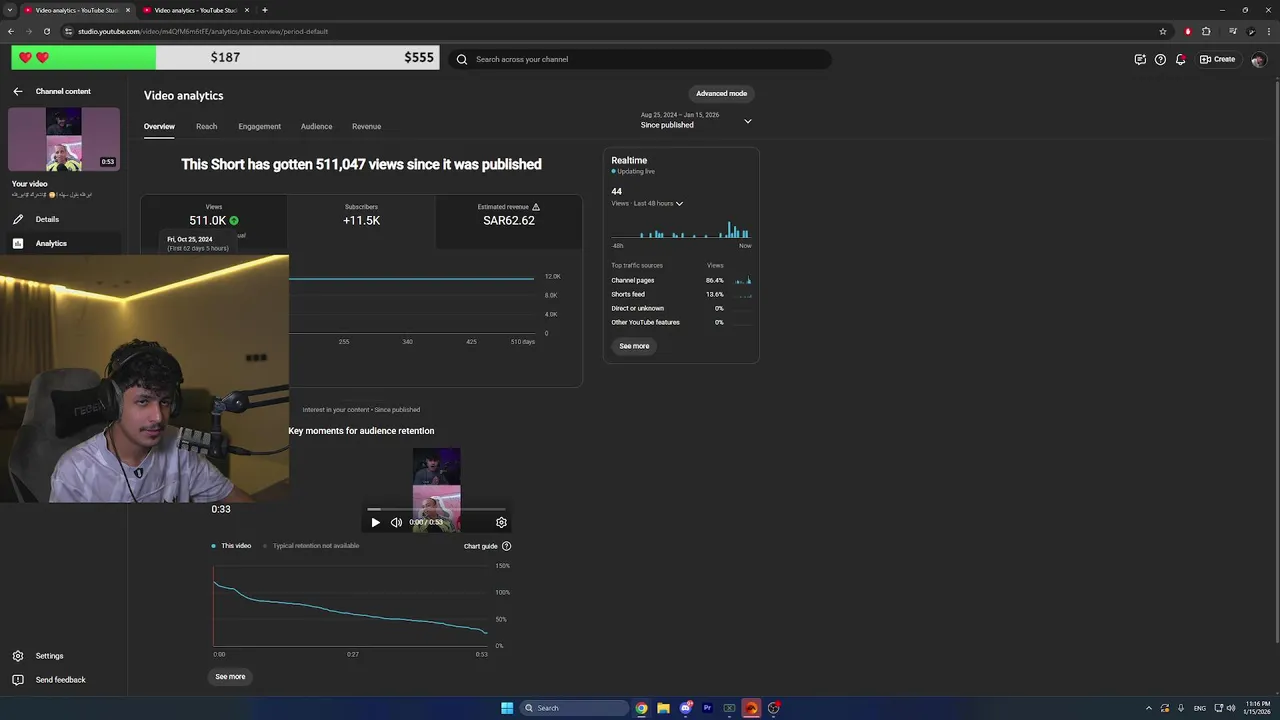1280x720 pixels.
Task: Show hidden system tray icons
Action: point(1148,708)
